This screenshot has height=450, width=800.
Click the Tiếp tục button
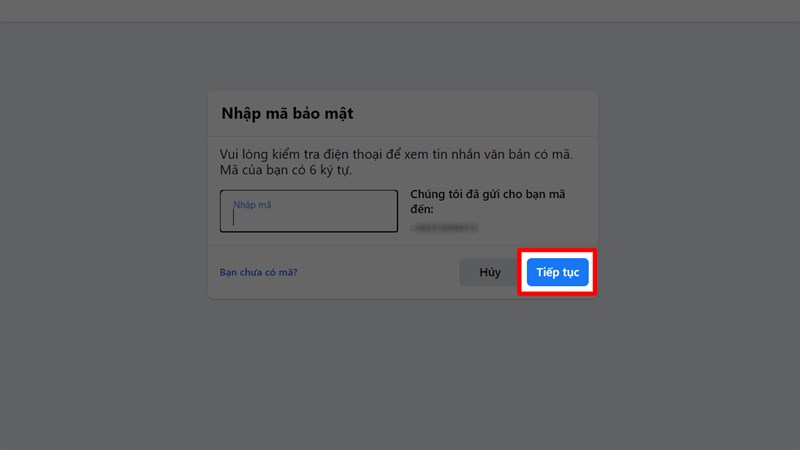pos(557,272)
